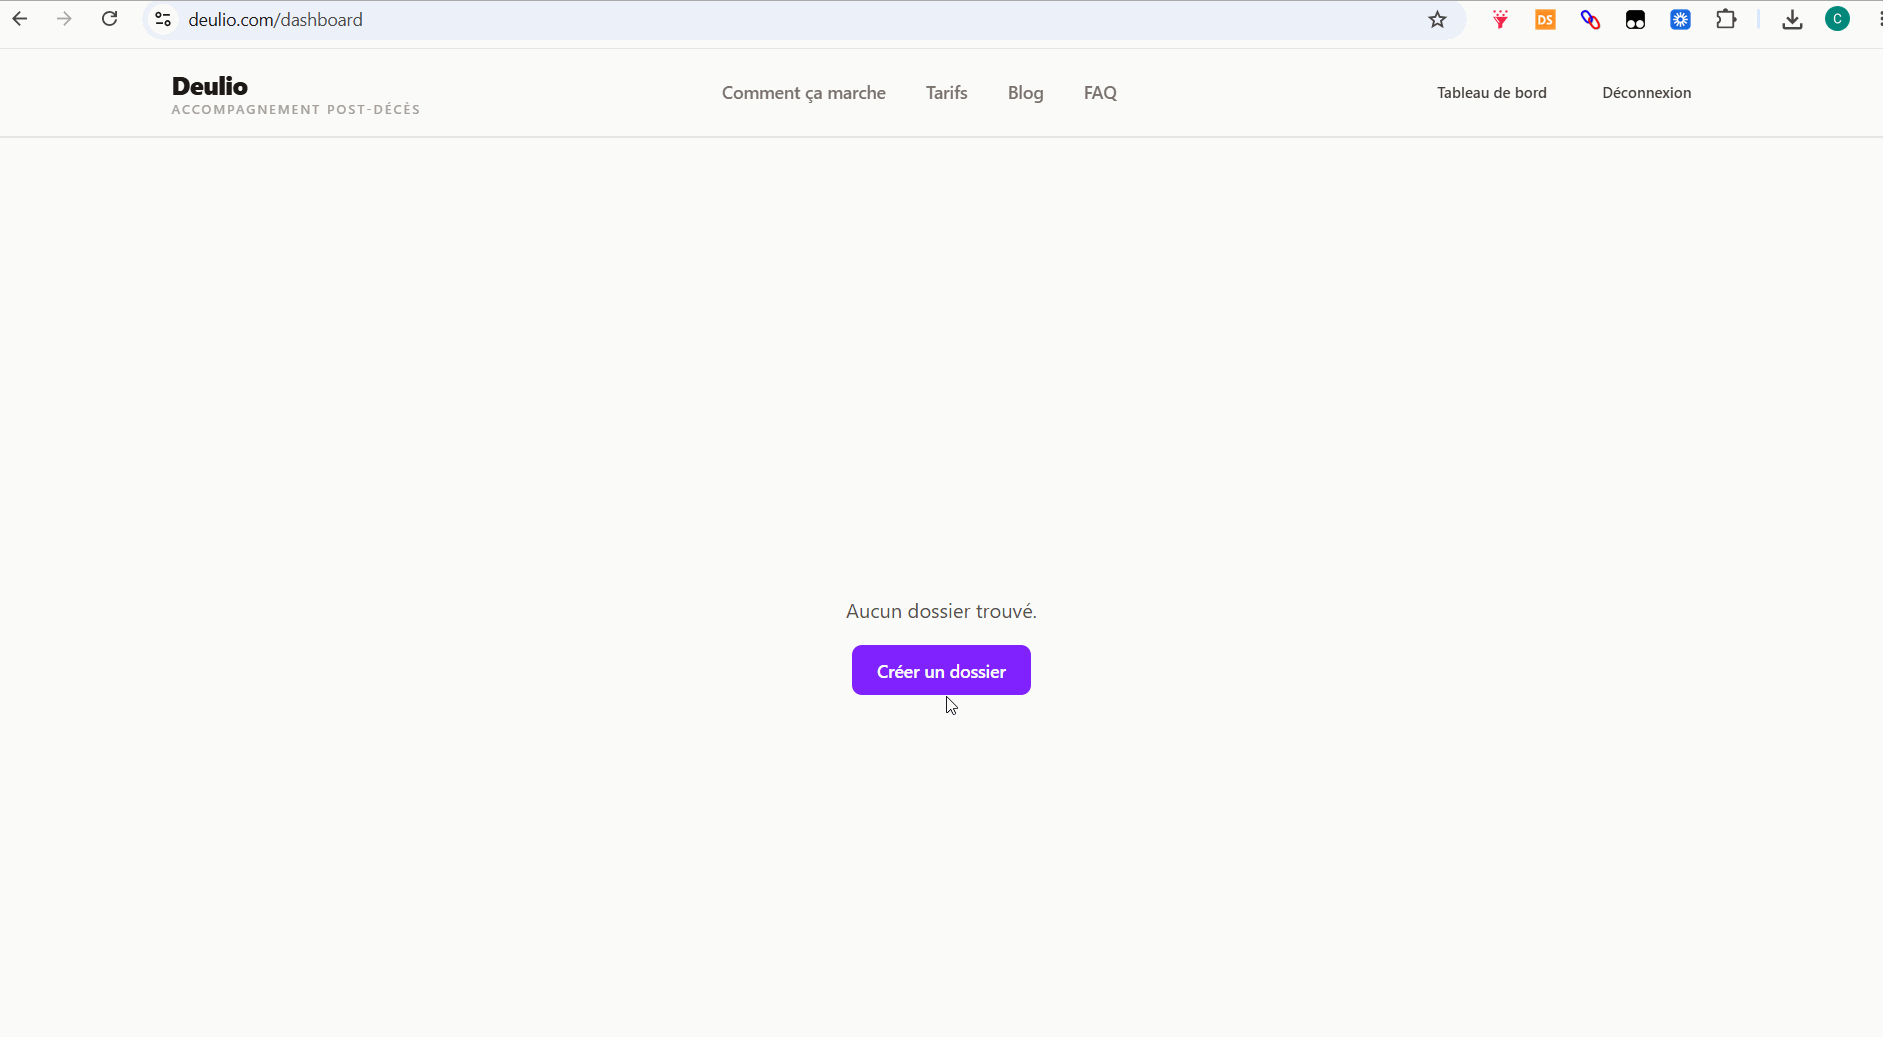Screen dimensions: 1883x1037
Task: Open the Extensions puzzle piece menu
Action: point(1726,19)
